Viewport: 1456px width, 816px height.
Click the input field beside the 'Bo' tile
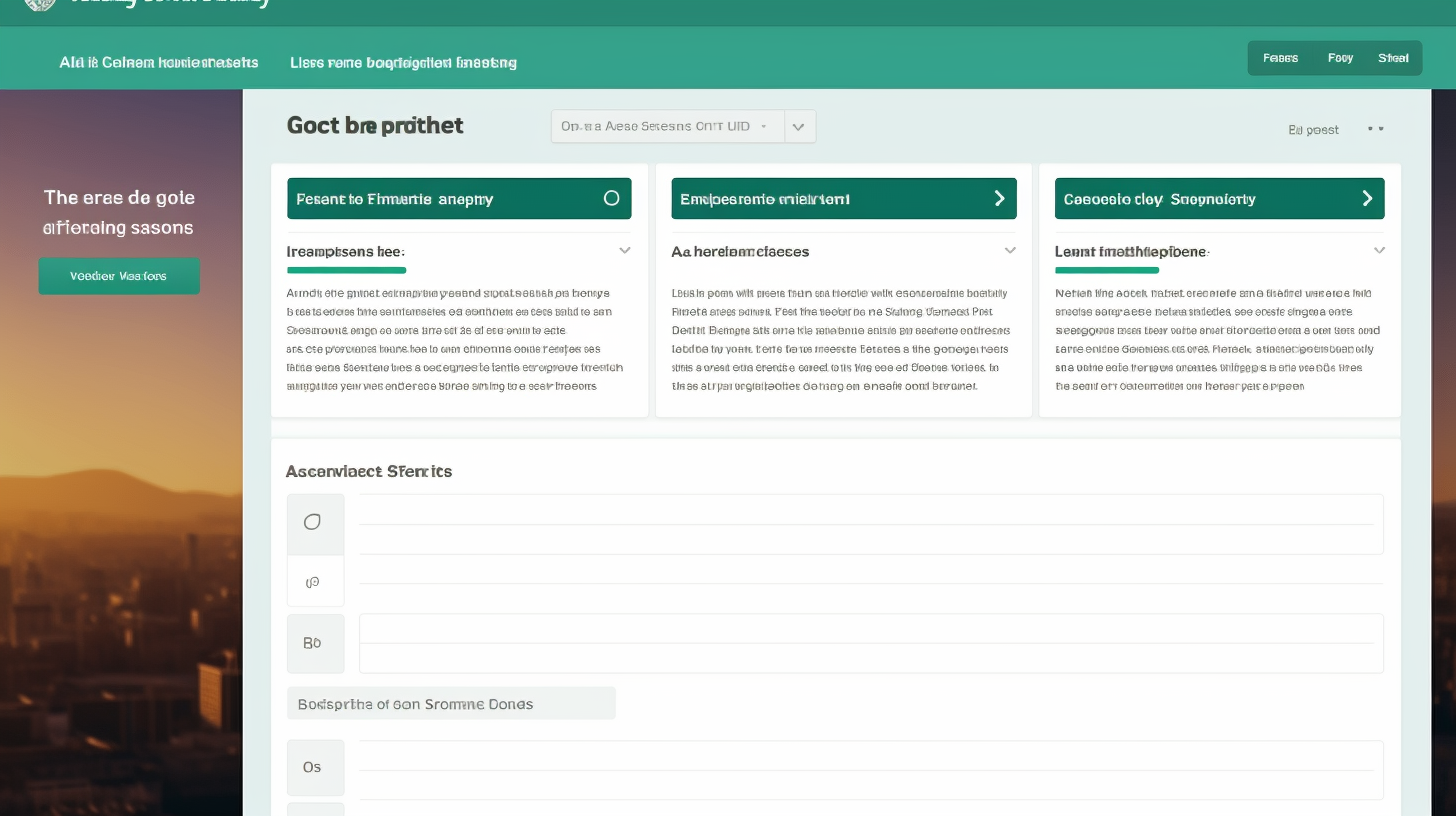pyautogui.click(x=870, y=643)
